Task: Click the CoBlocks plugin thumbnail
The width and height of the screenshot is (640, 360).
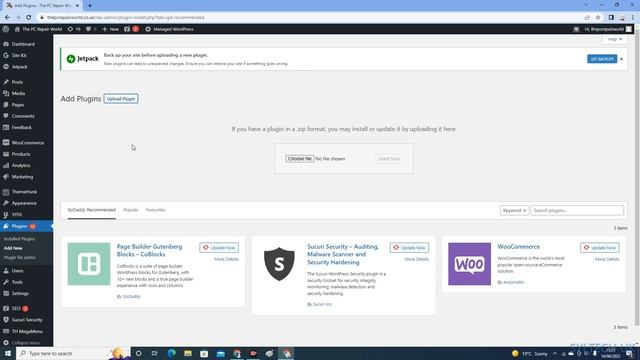Action: (x=89, y=264)
